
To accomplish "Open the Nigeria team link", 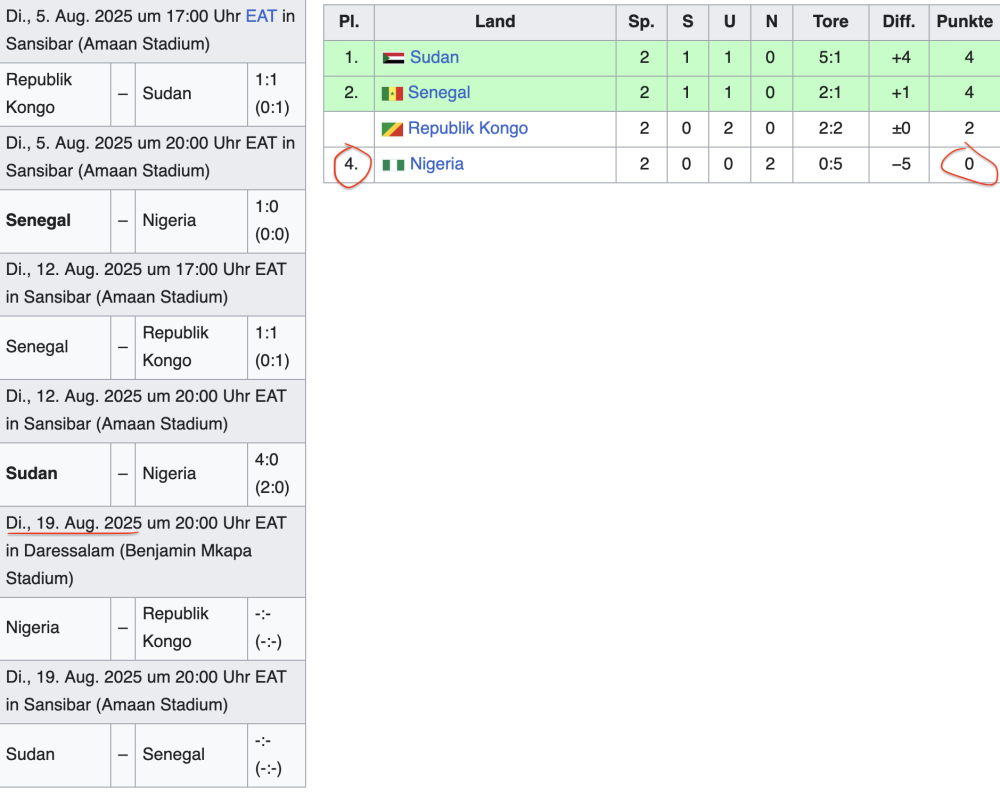I will [436, 164].
